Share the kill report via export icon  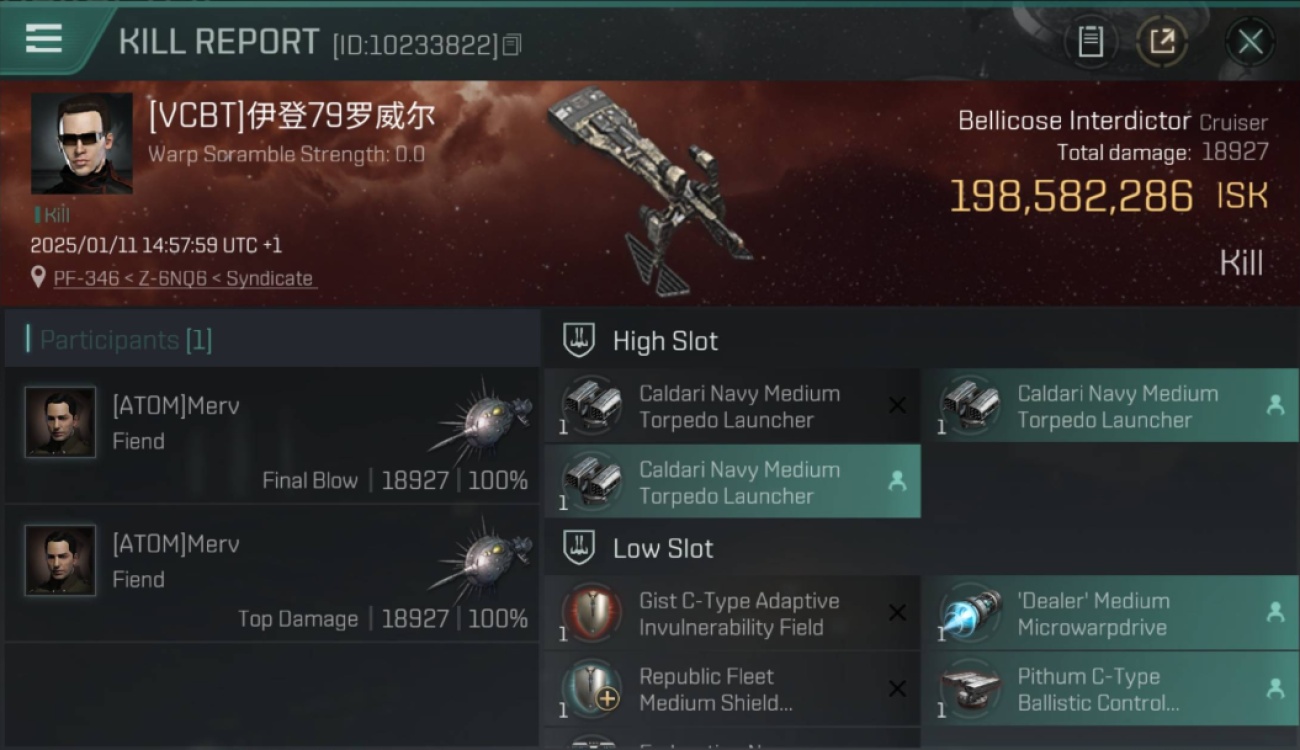click(1162, 42)
